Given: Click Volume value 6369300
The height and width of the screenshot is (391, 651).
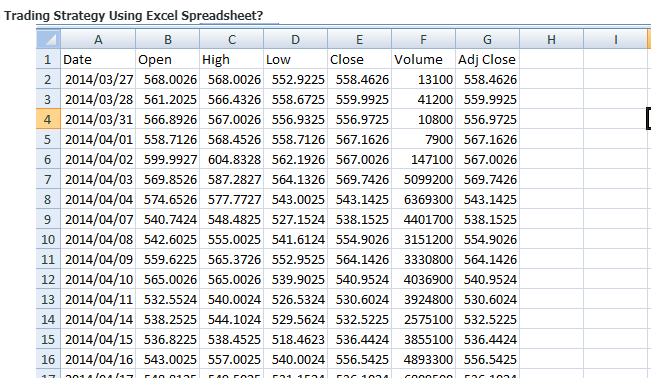Looking at the screenshot, I should tap(423, 199).
